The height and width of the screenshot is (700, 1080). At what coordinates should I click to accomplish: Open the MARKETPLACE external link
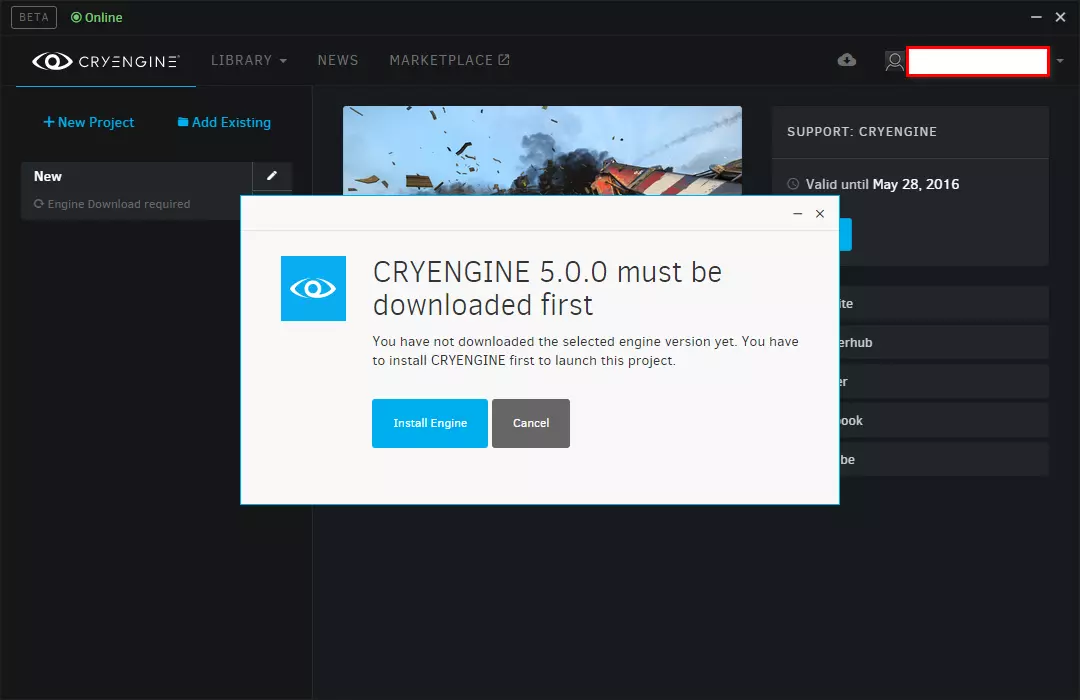click(449, 61)
